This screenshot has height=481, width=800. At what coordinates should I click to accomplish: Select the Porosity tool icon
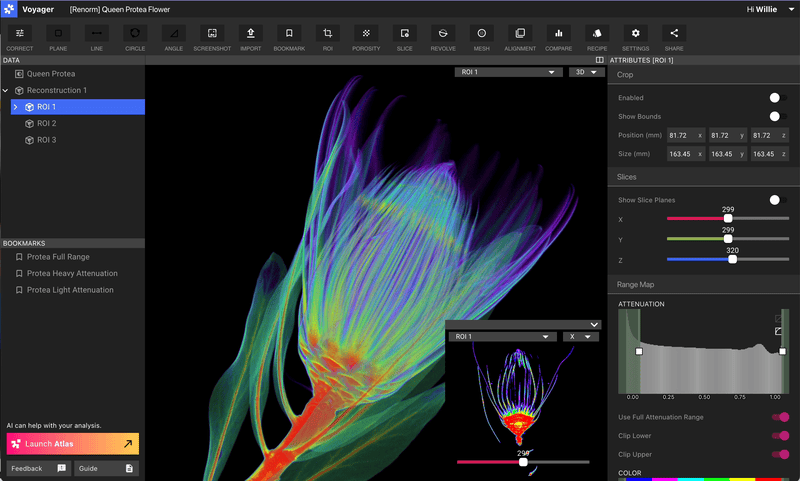366,33
